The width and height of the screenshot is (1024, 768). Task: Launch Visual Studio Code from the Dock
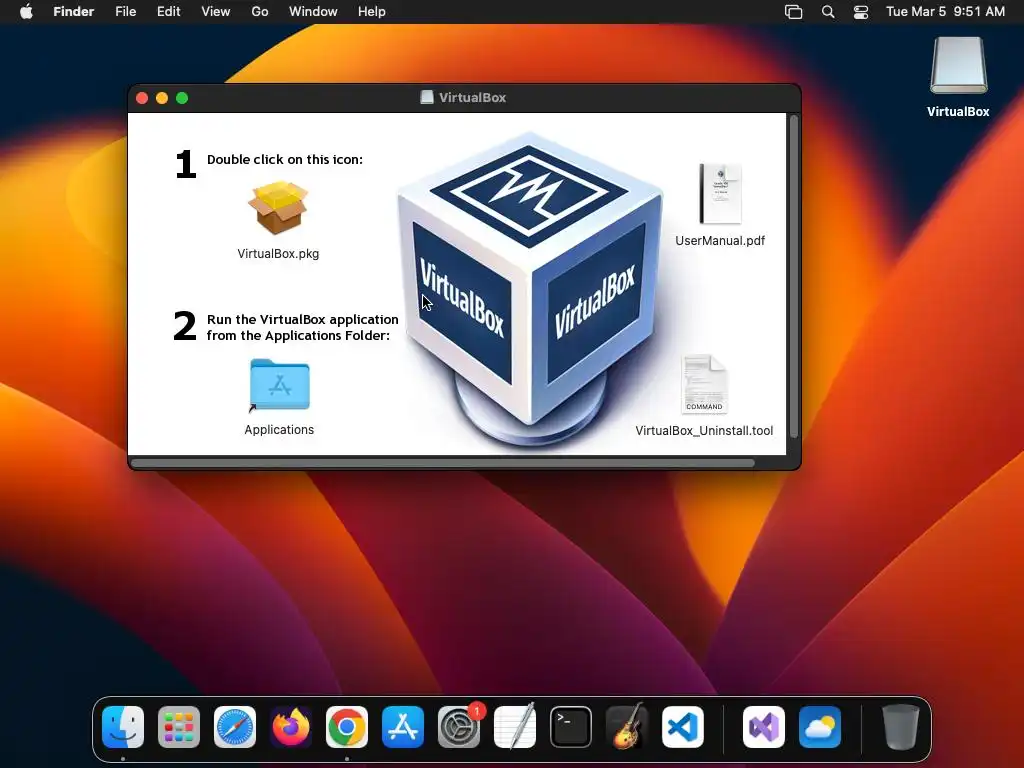[683, 727]
